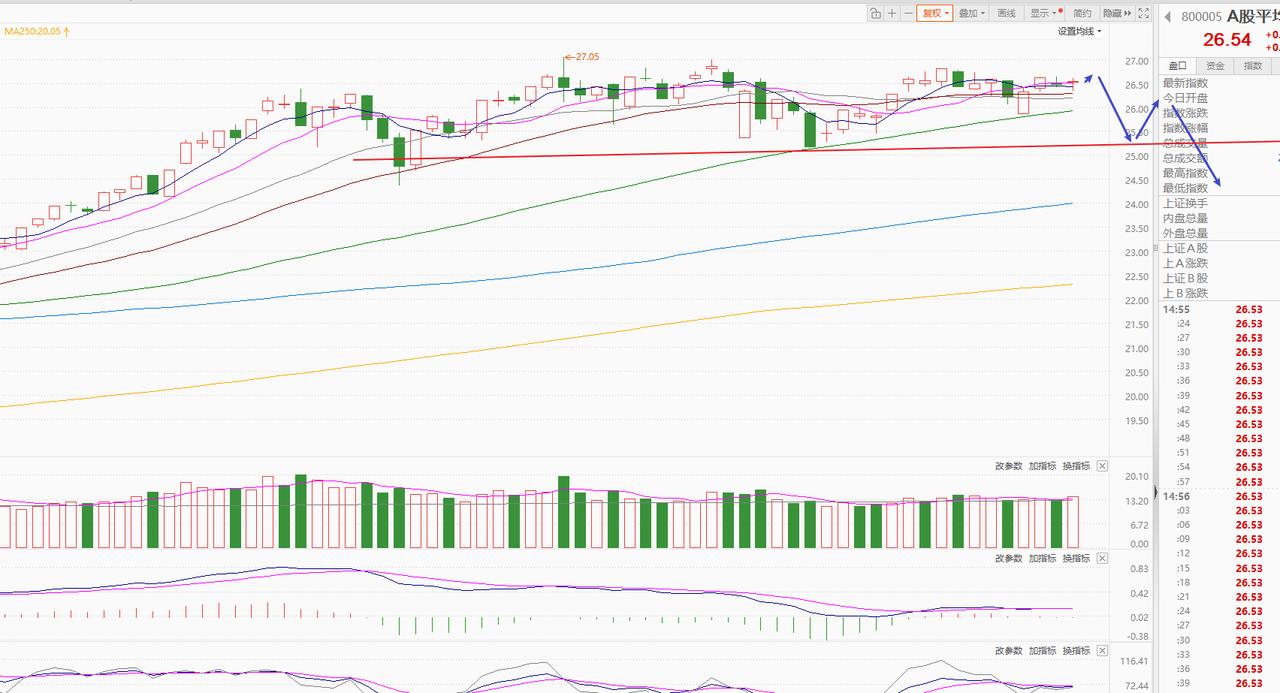Toggle fullscreen chart icon
This screenshot has width=1280, height=693.
1144,13
